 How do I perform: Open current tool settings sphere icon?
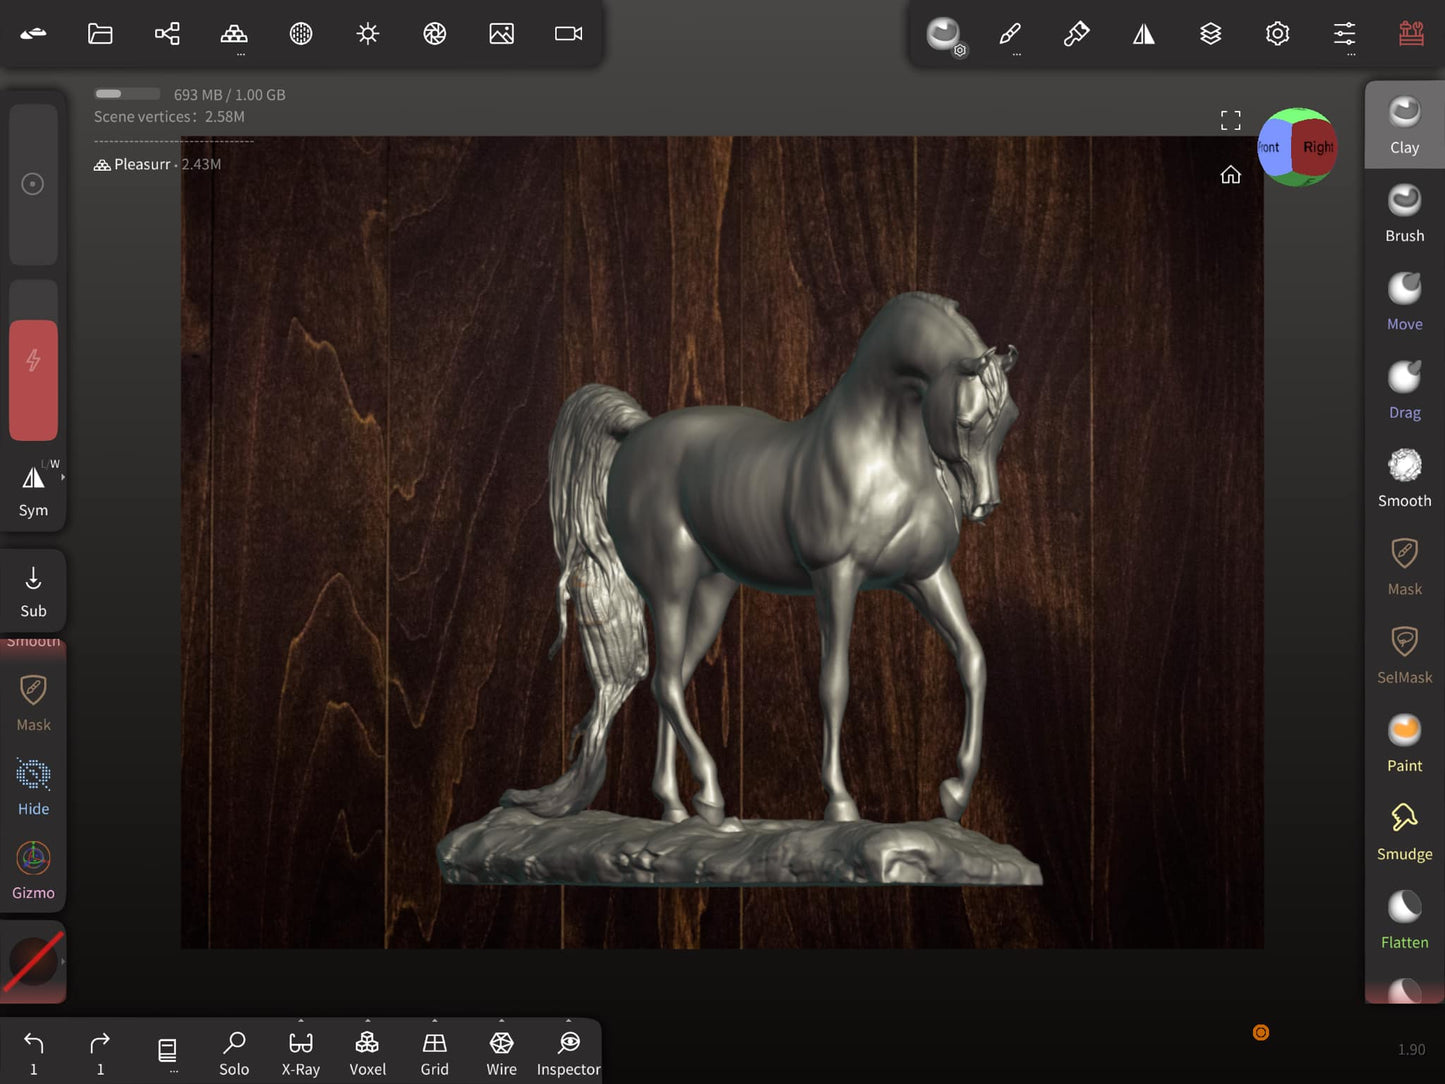(943, 34)
